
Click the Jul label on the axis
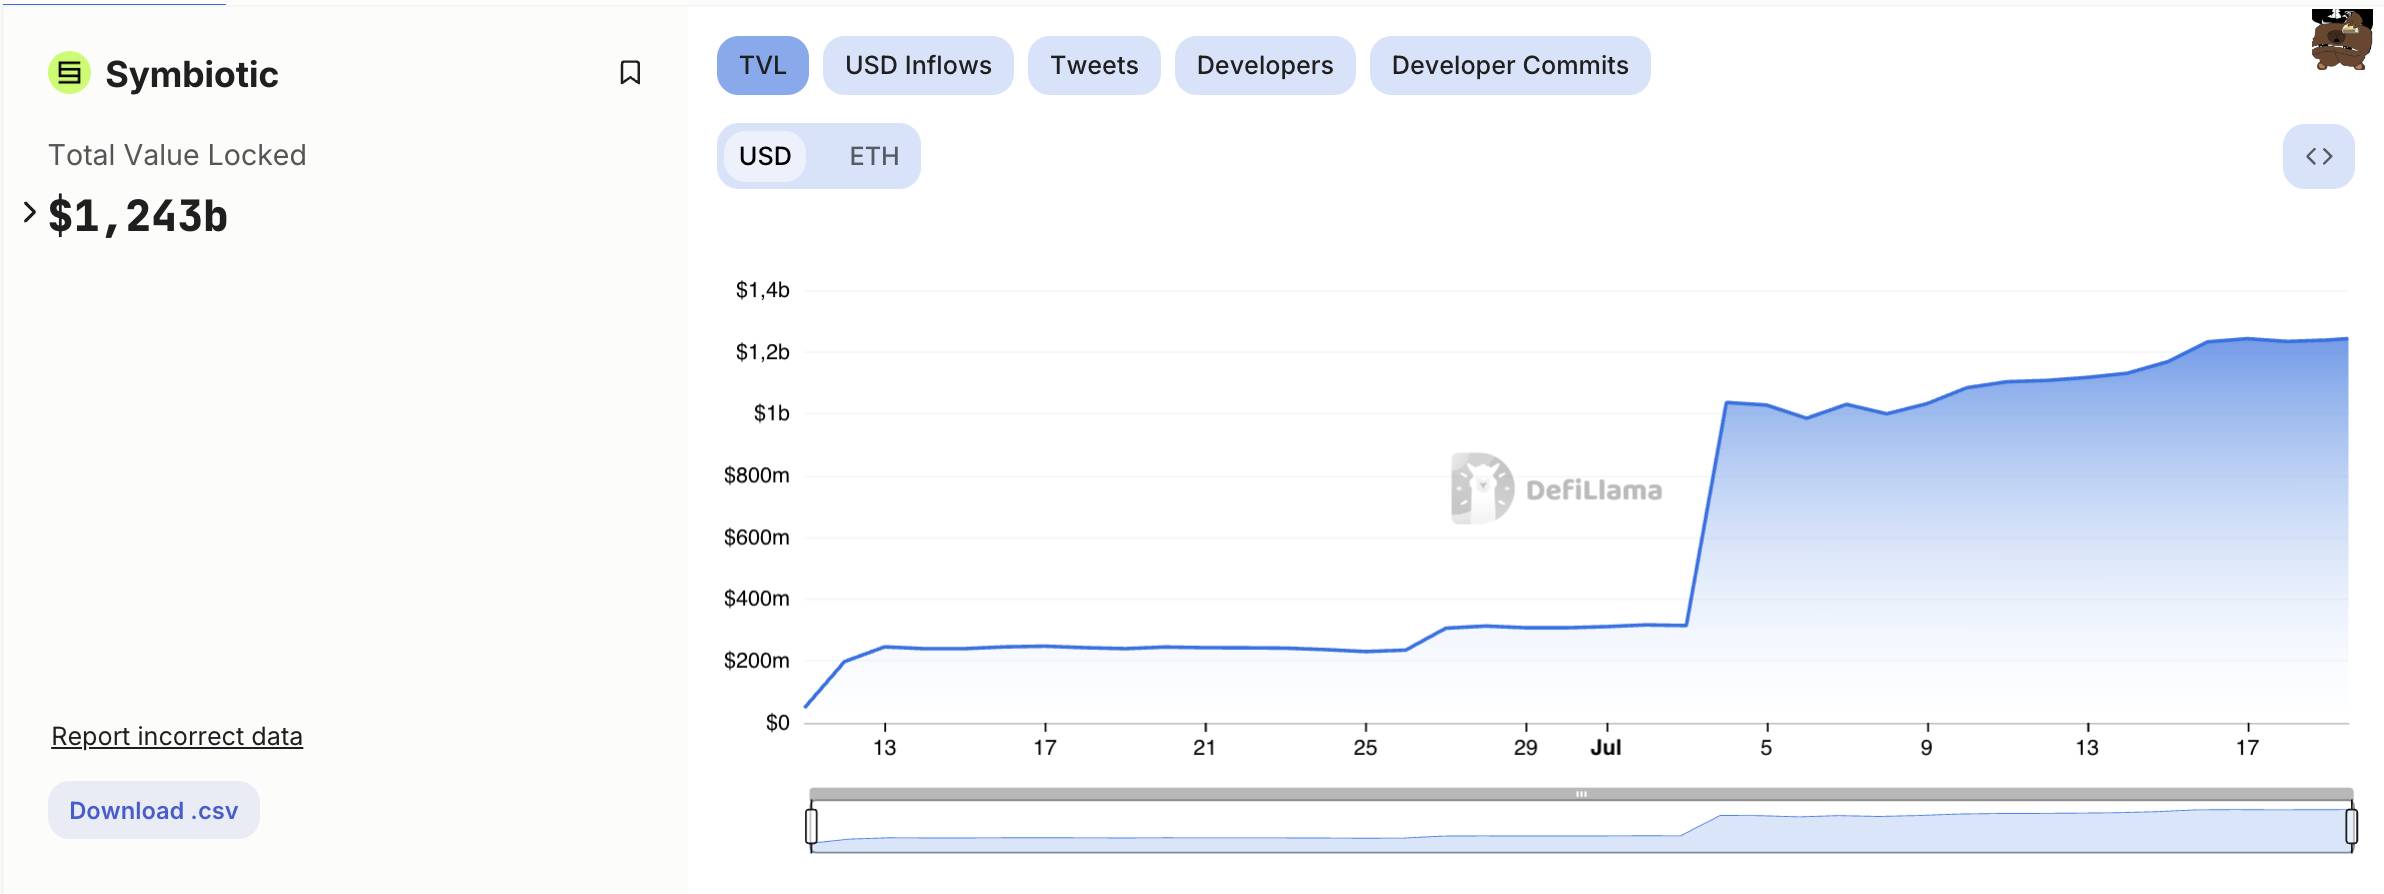(1606, 747)
